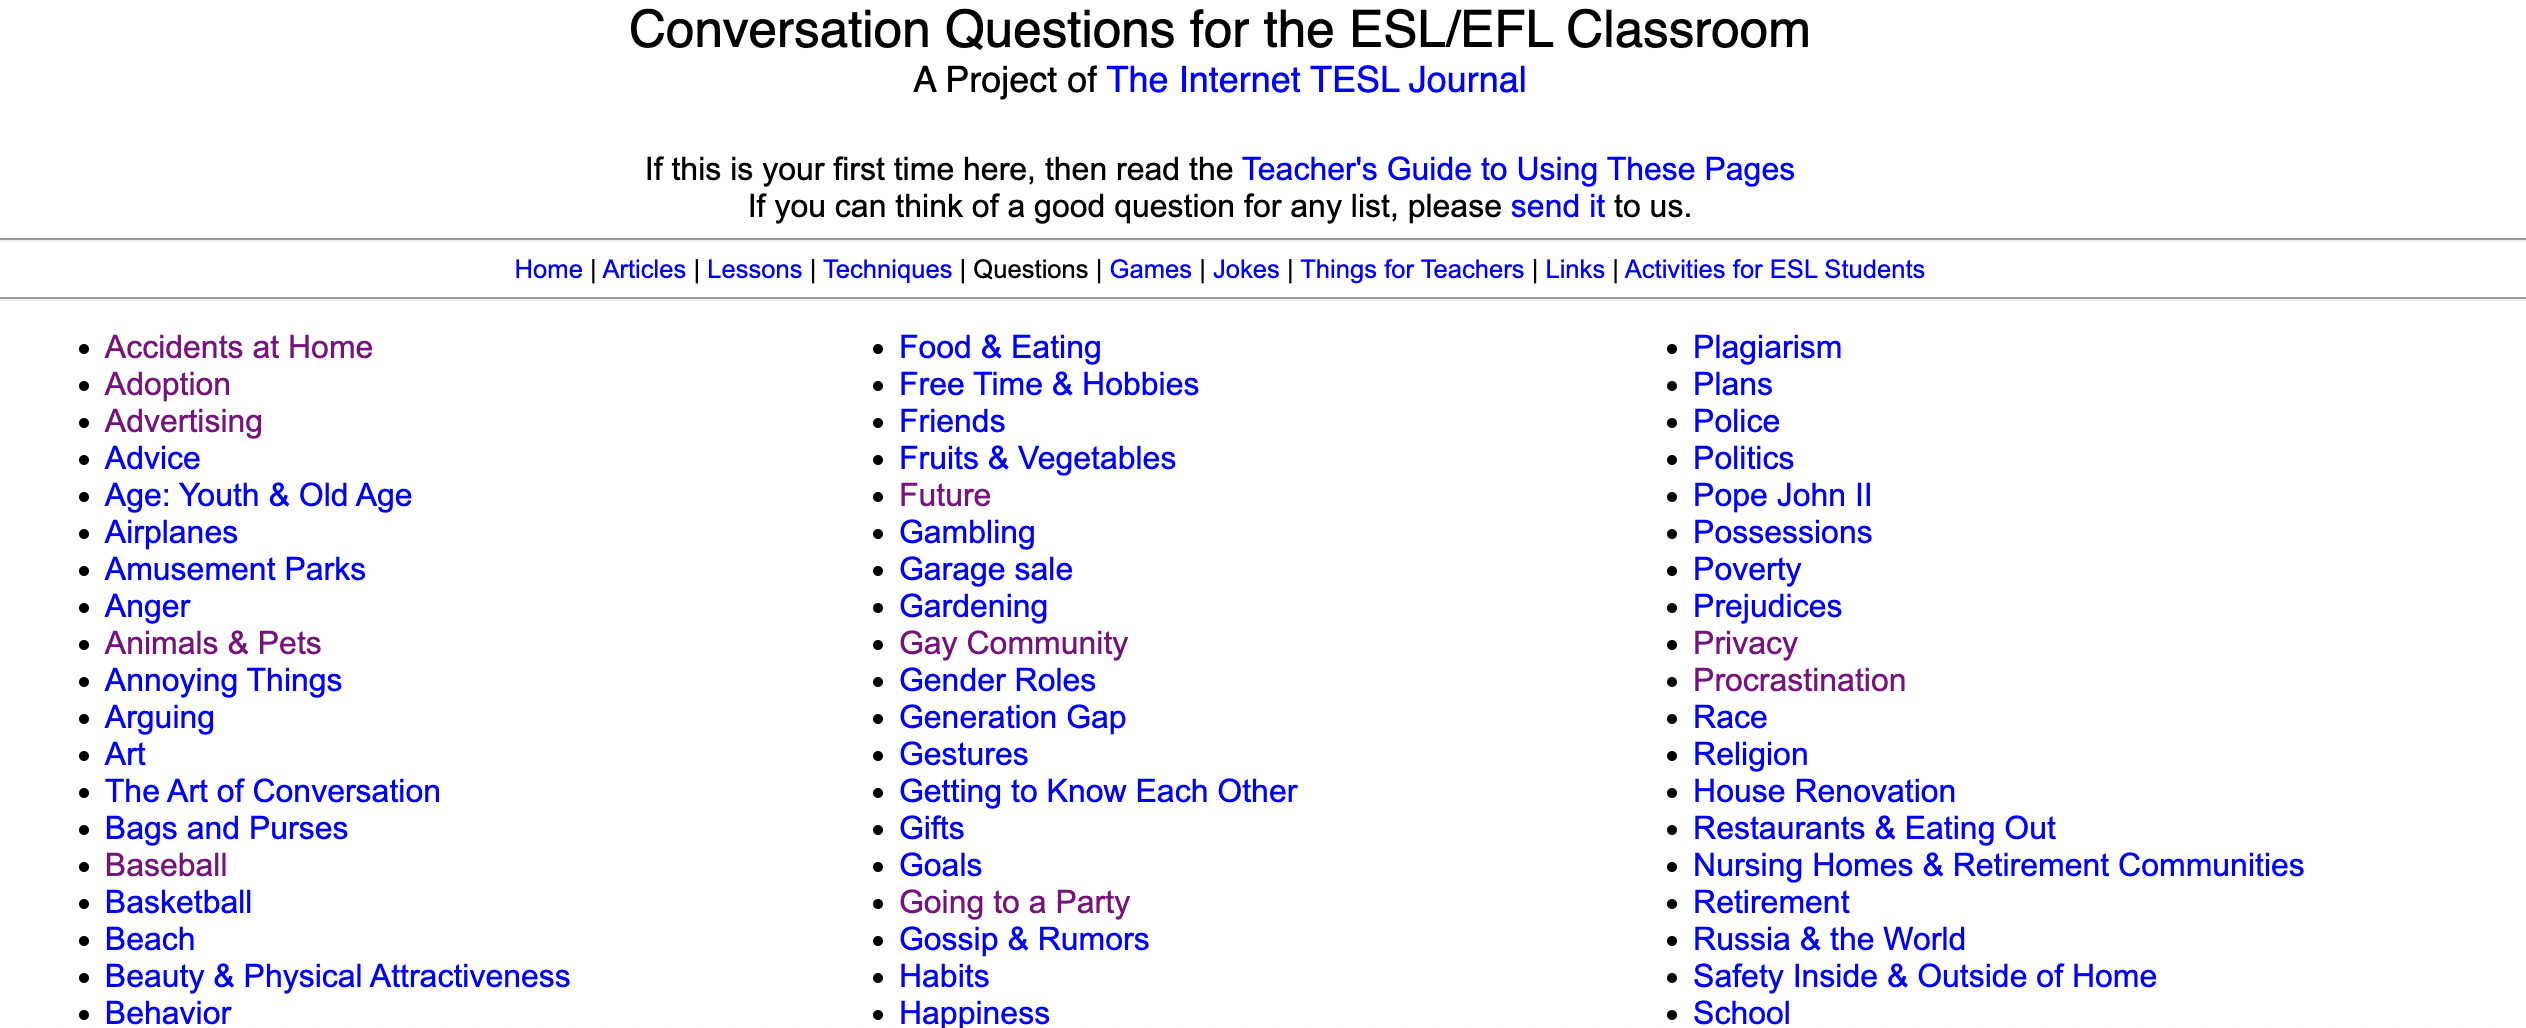Open the Jokes navigation link

point(1246,269)
